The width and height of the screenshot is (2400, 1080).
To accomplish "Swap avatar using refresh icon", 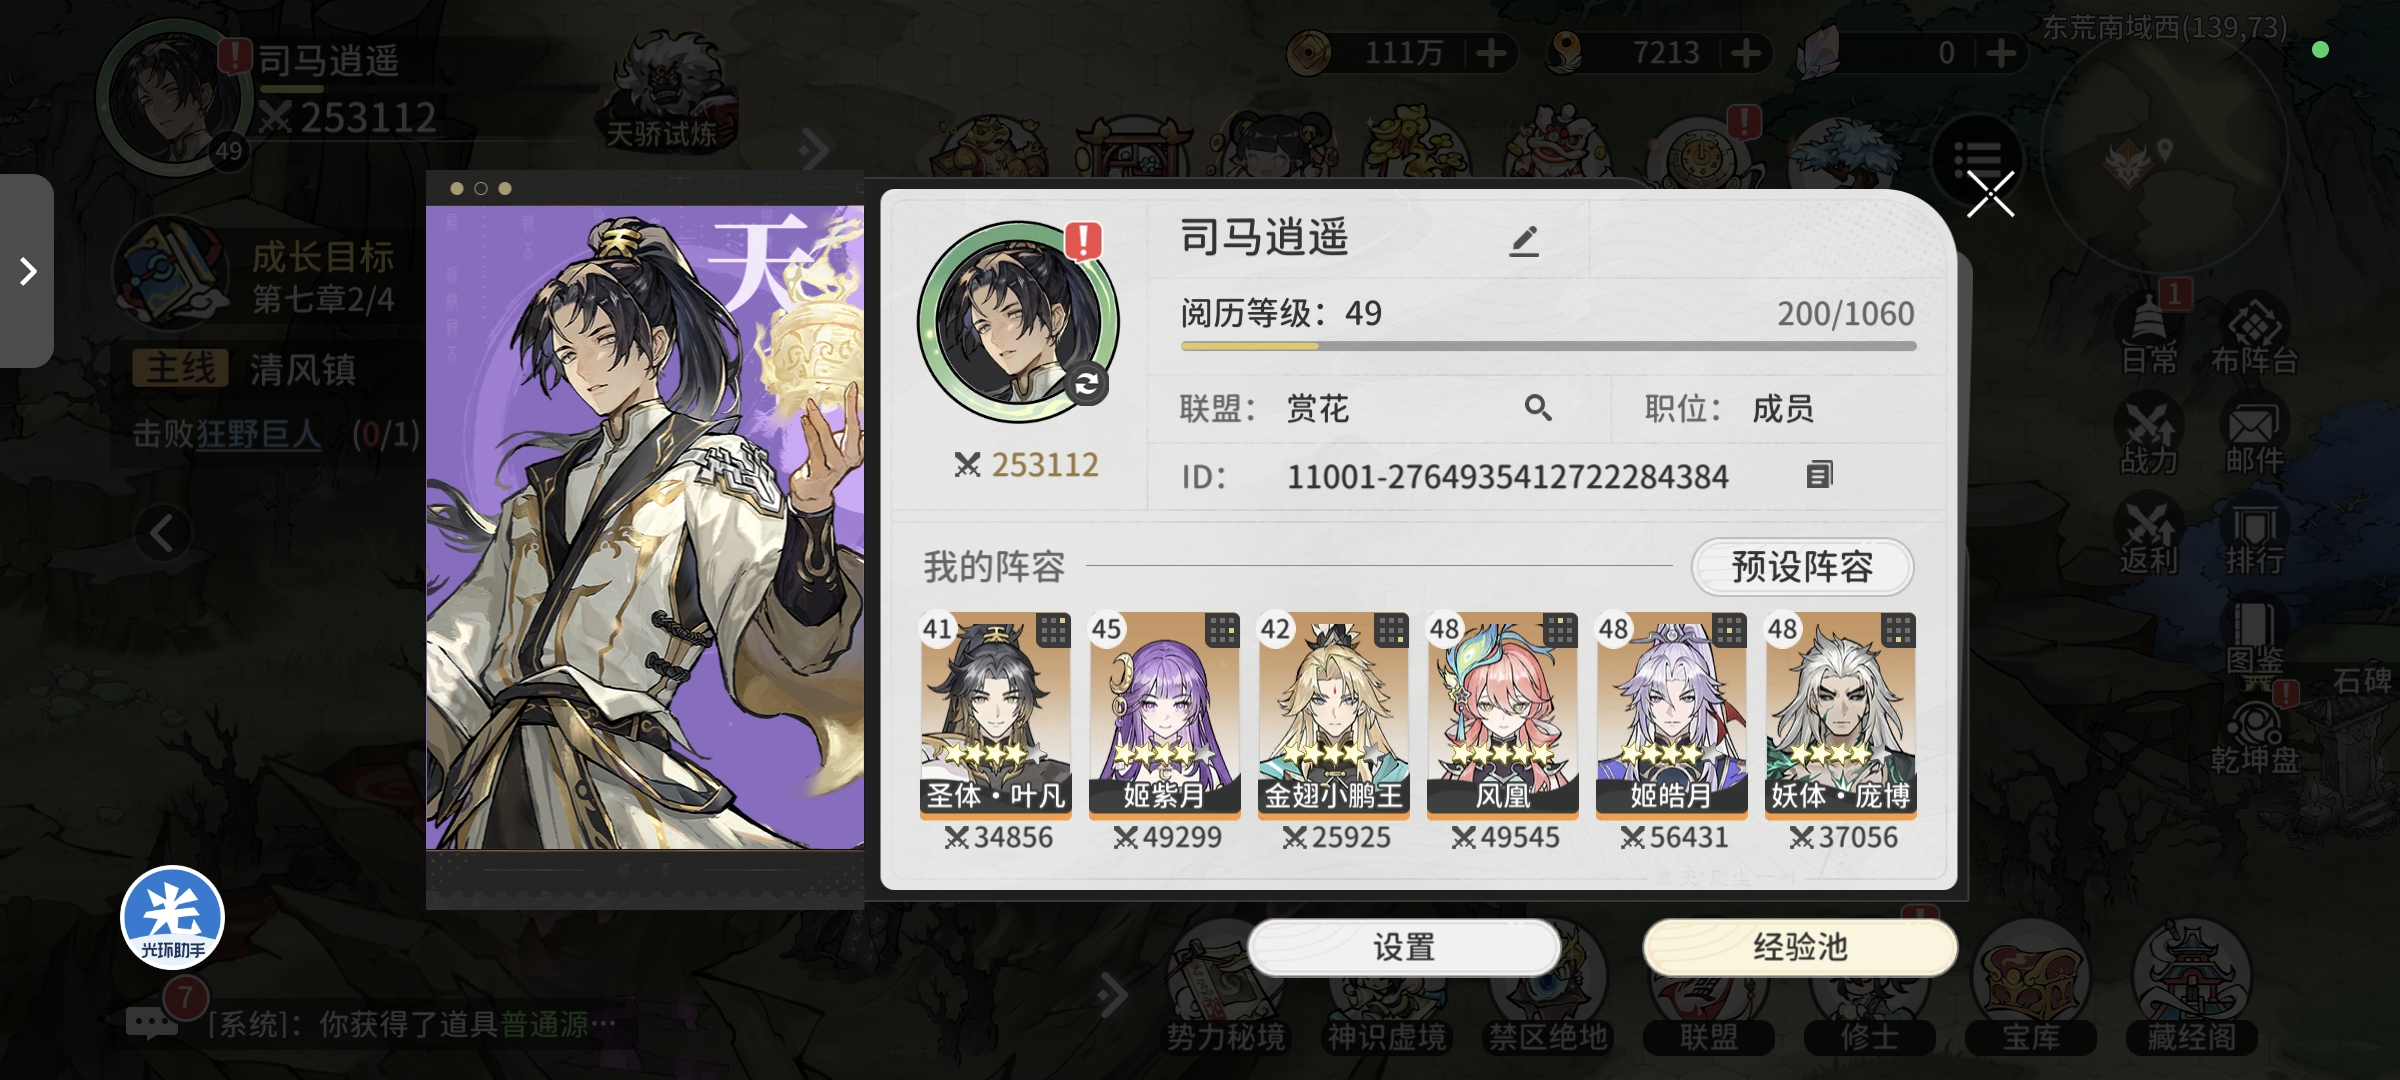I will [x=1087, y=384].
